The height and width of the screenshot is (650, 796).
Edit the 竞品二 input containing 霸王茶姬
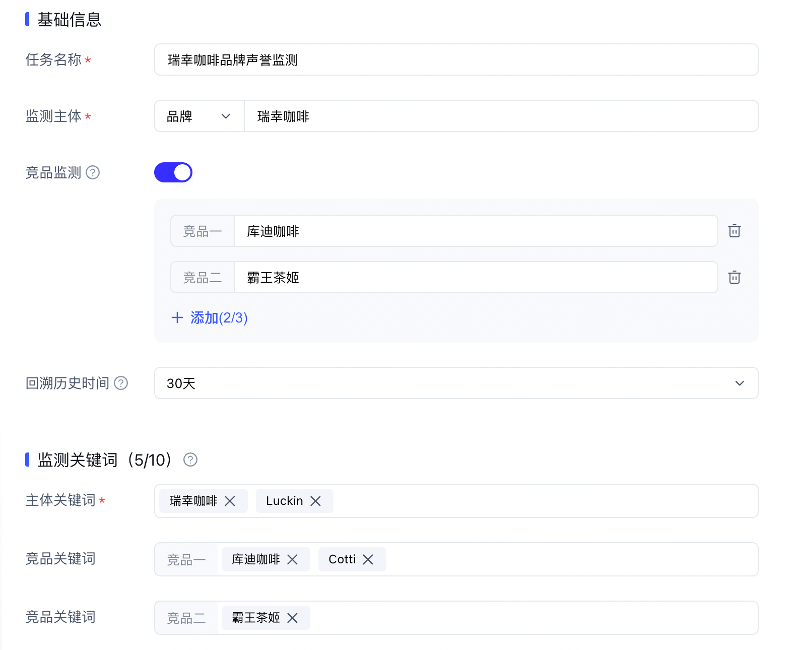pyautogui.click(x=476, y=277)
